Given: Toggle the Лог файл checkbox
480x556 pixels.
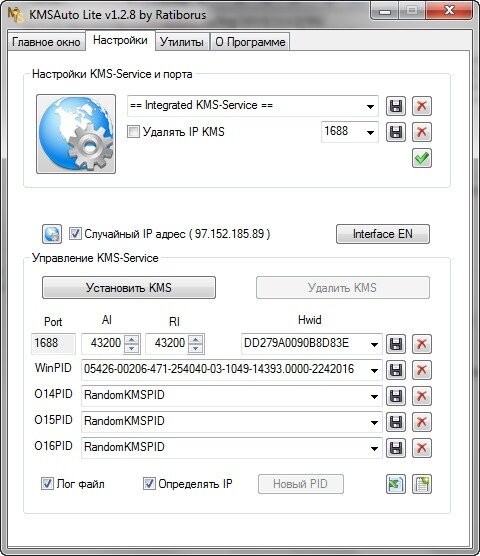Looking at the screenshot, I should point(48,483).
